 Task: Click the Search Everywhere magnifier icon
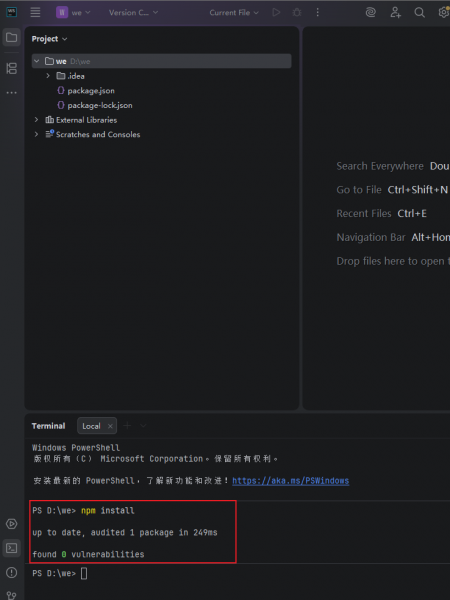[x=419, y=12]
